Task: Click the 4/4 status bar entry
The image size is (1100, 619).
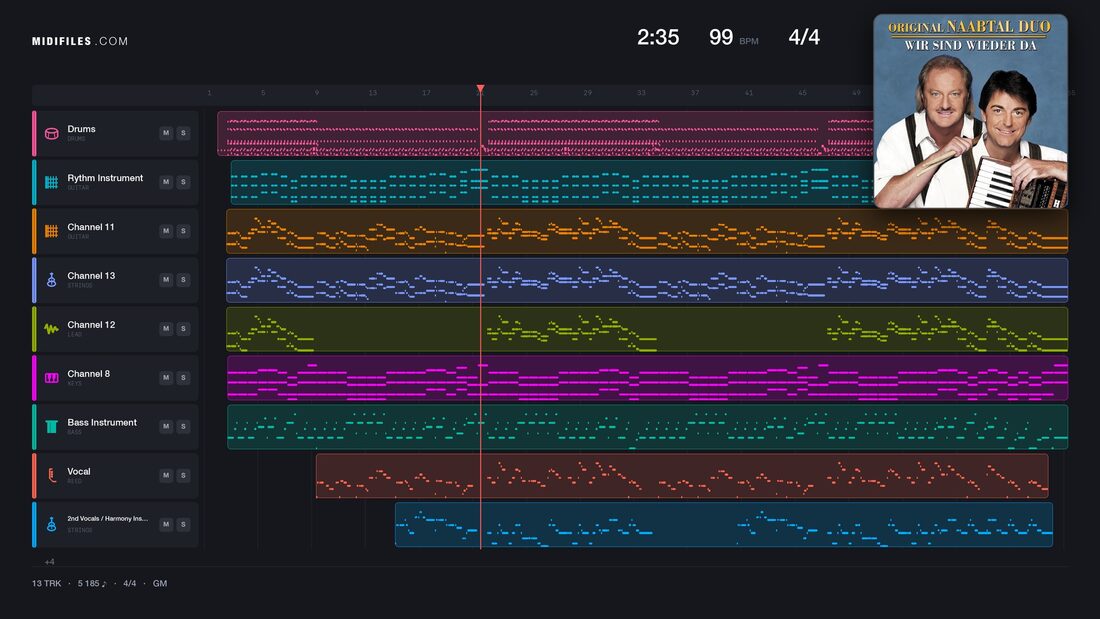Action: click(130, 583)
